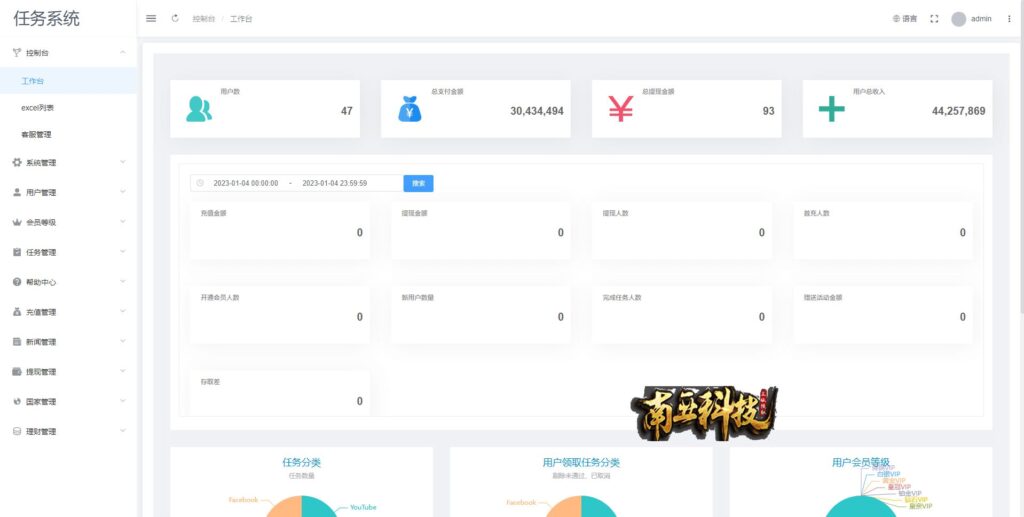Click the Facebook label in 用户领取任务分类 chart

tap(521, 503)
